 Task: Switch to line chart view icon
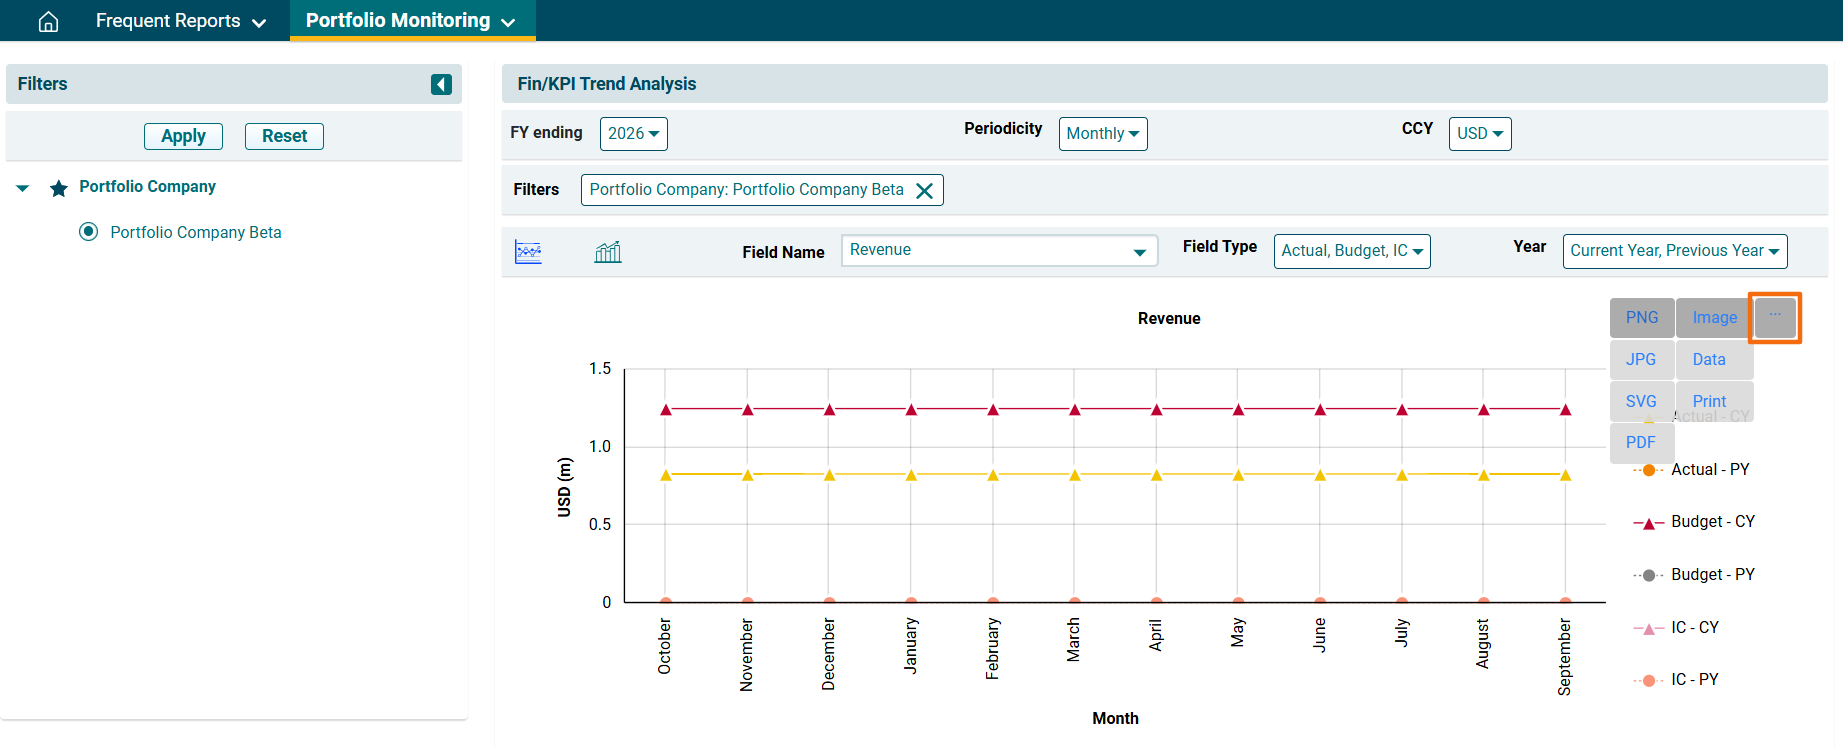pyautogui.click(x=528, y=252)
